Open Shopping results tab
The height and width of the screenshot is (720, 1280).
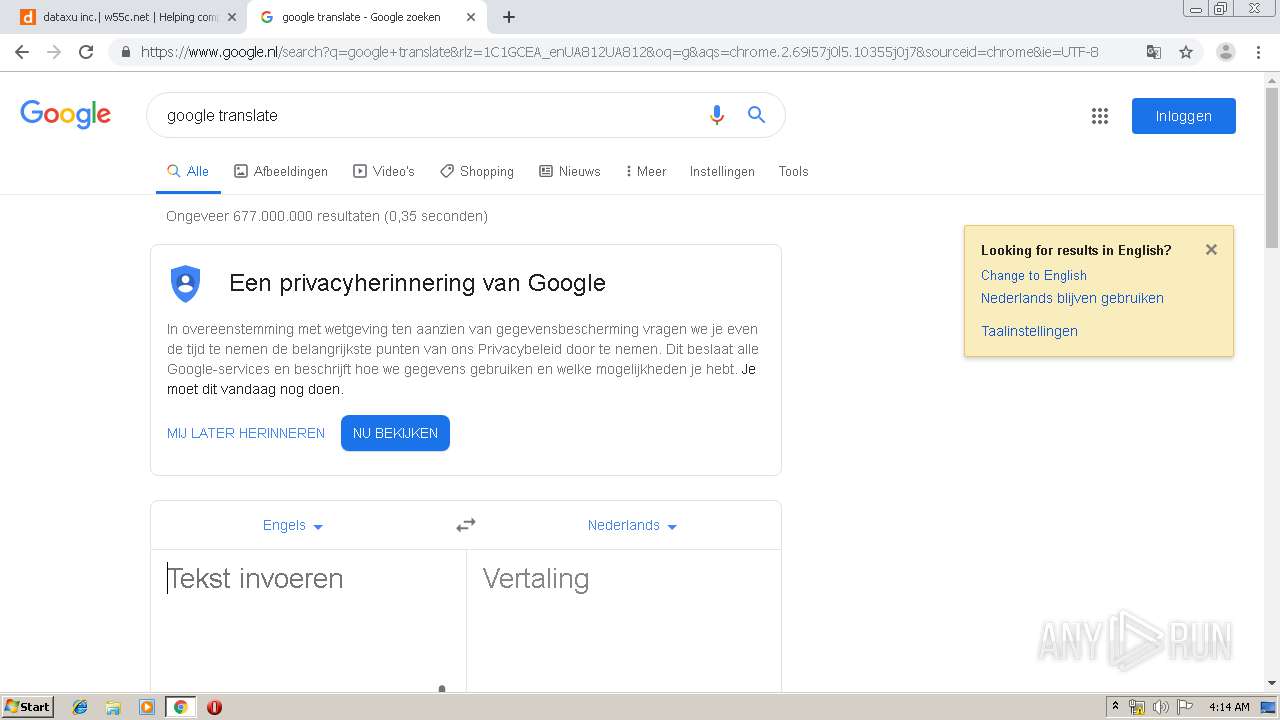(477, 171)
